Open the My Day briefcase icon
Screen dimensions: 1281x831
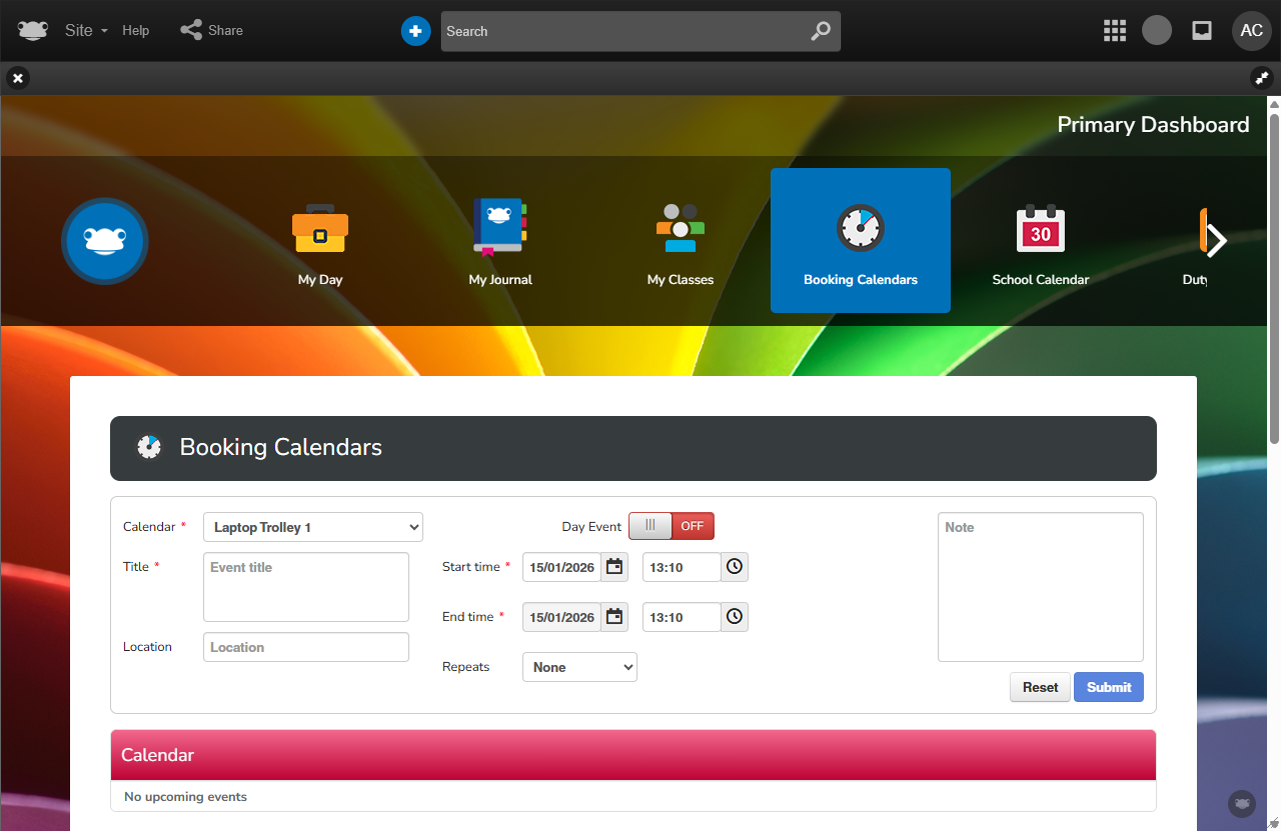tap(320, 230)
